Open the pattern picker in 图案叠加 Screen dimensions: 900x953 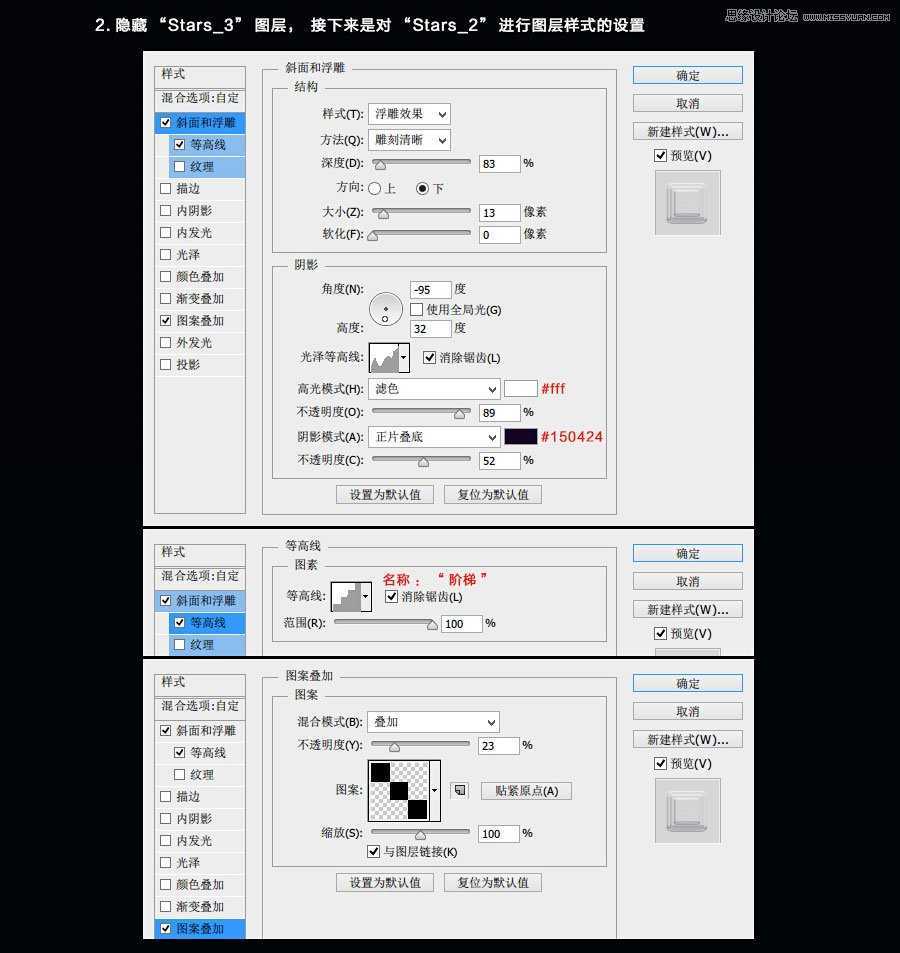pyautogui.click(x=400, y=789)
